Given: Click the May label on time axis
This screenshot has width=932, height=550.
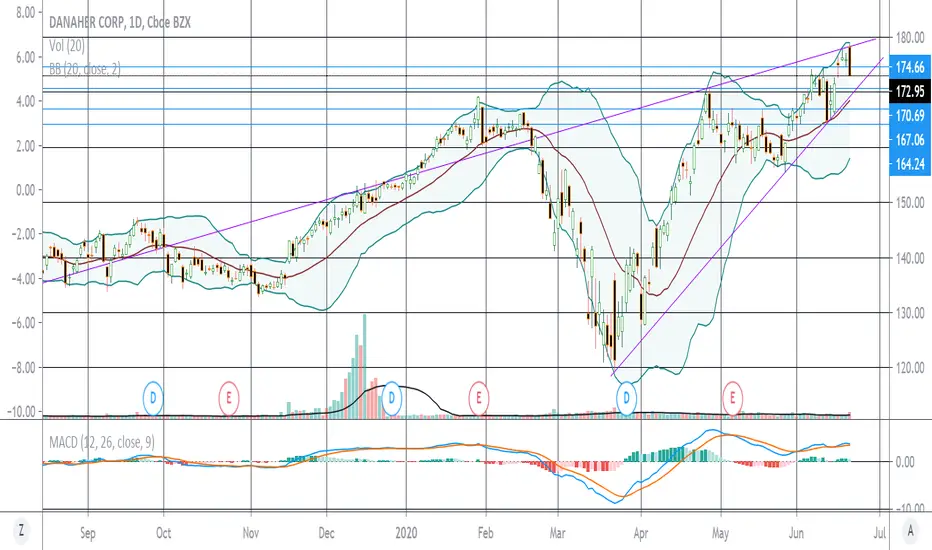Looking at the screenshot, I should tap(720, 533).
